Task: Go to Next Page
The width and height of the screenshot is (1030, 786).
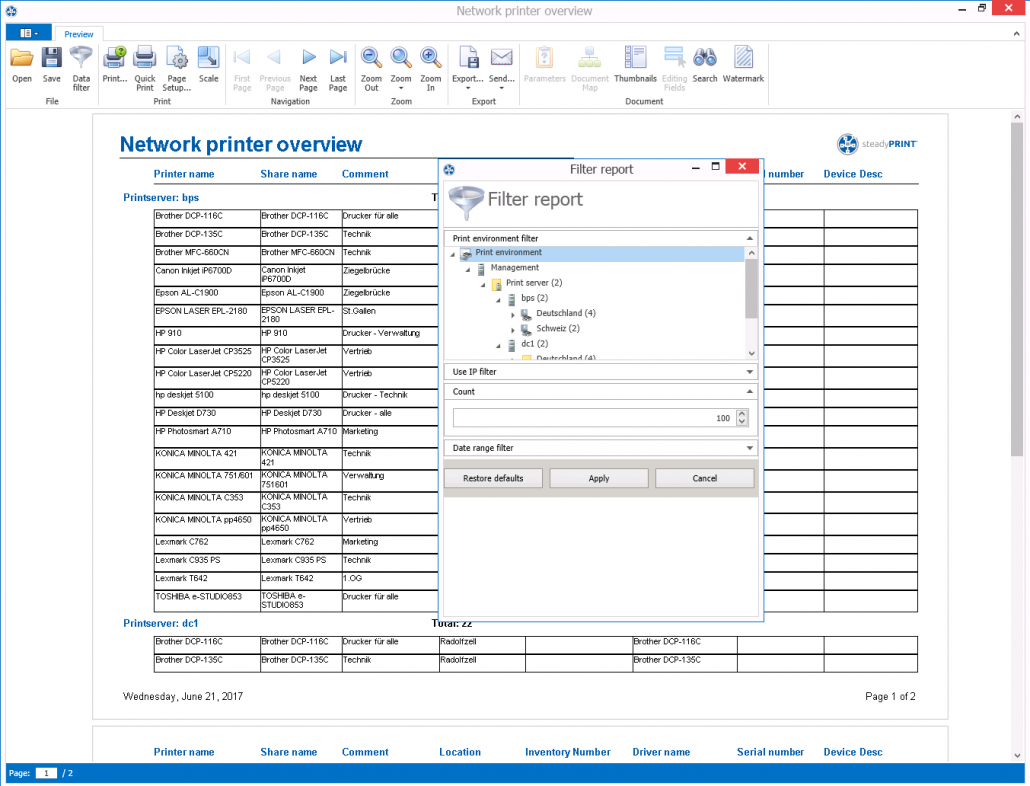Action: 308,68
